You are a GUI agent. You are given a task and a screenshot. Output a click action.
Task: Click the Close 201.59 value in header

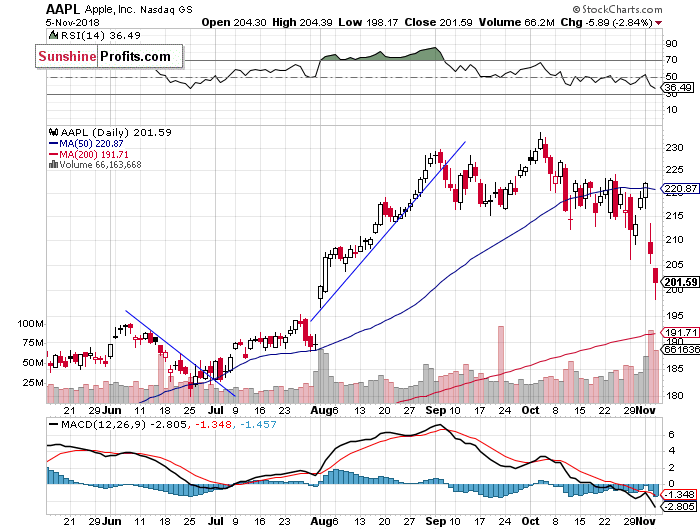[438, 22]
